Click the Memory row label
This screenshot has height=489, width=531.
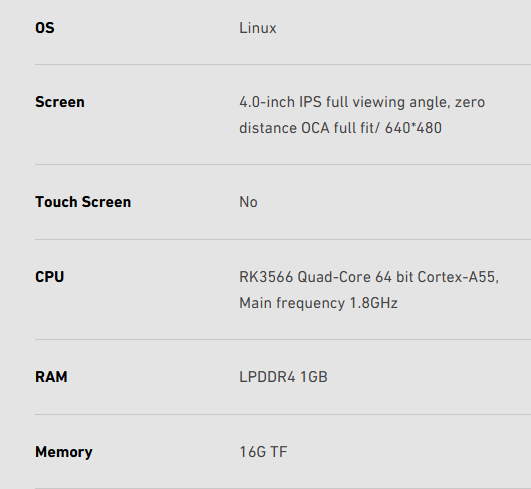[64, 452]
